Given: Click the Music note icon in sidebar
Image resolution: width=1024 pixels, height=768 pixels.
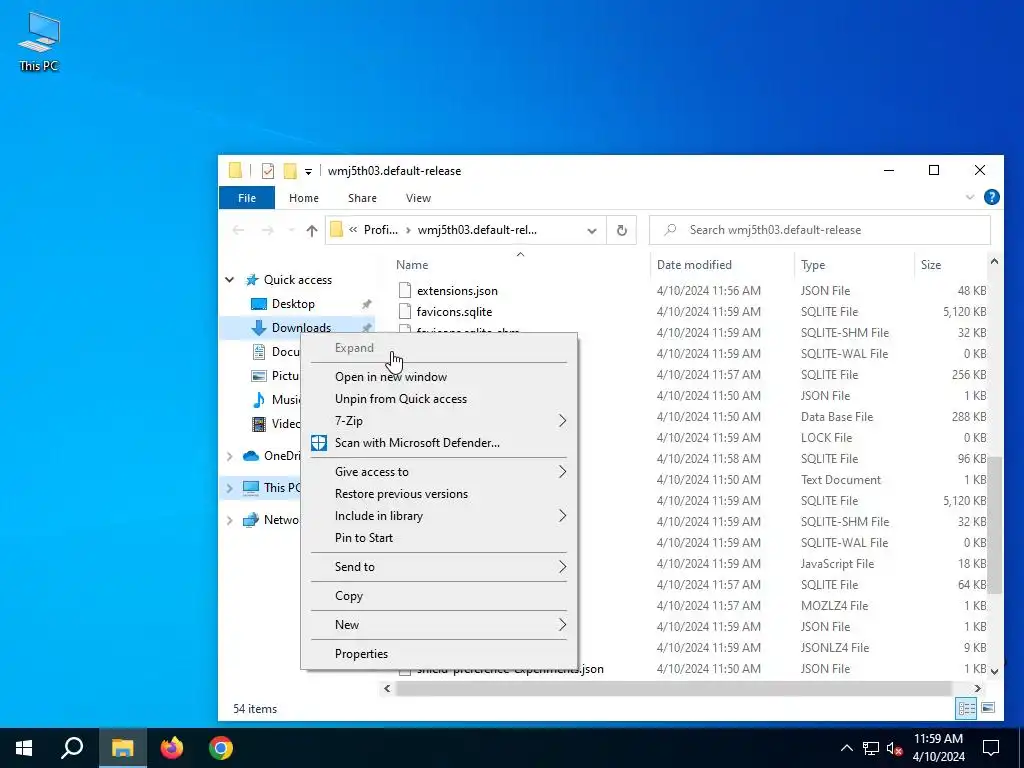Looking at the screenshot, I should click(x=259, y=400).
